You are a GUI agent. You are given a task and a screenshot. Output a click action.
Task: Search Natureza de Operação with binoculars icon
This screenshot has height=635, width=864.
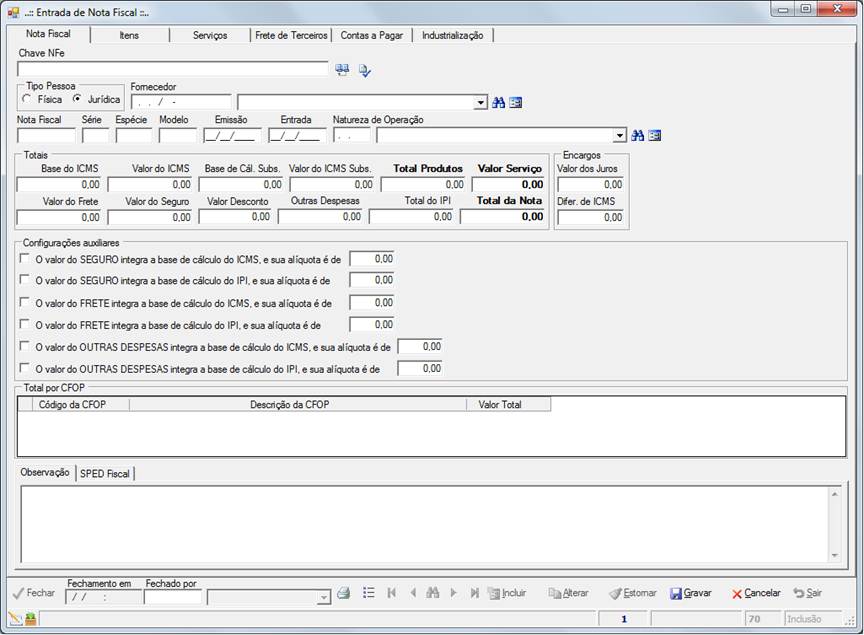[638, 136]
